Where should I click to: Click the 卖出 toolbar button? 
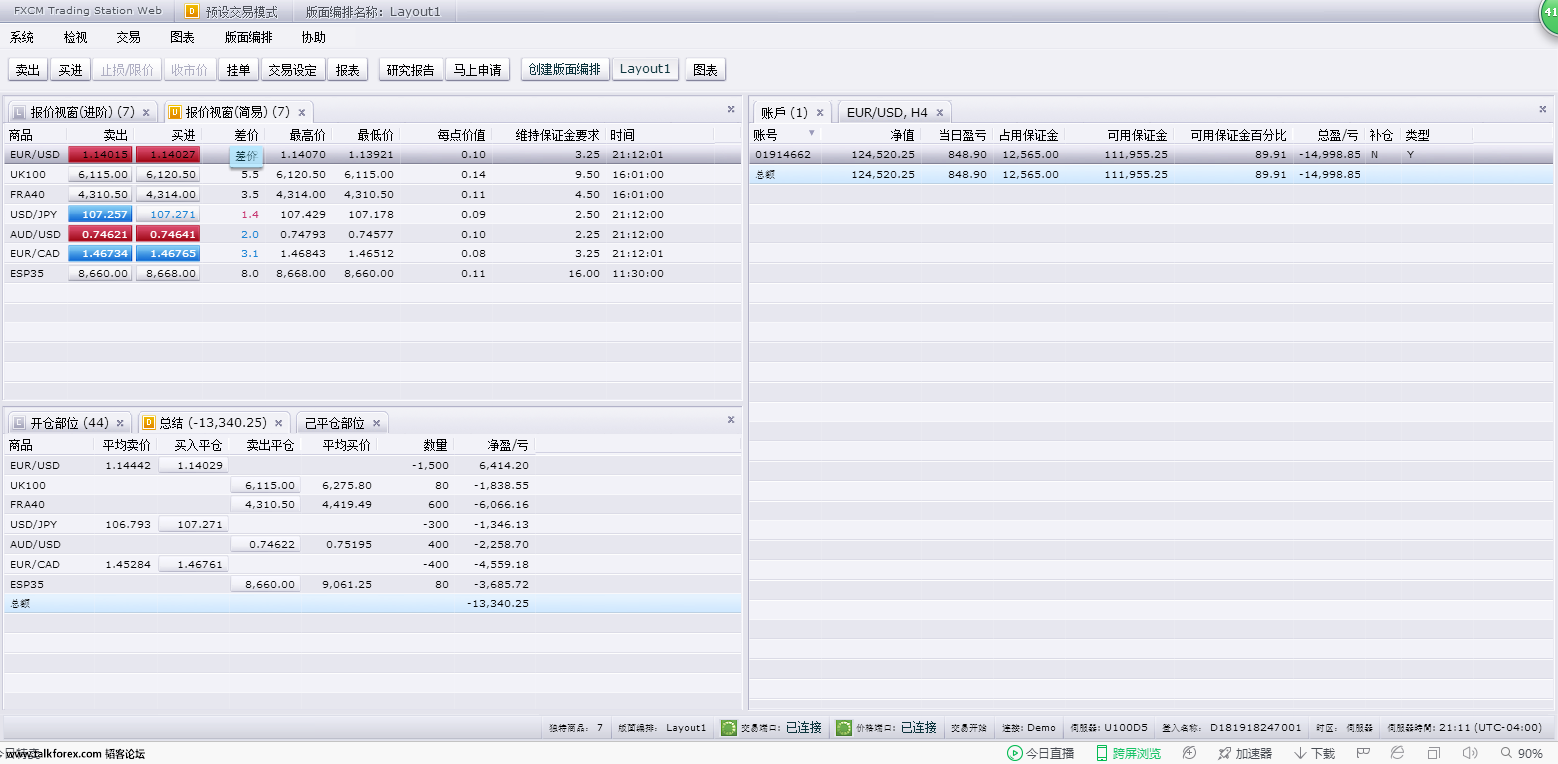click(x=28, y=70)
